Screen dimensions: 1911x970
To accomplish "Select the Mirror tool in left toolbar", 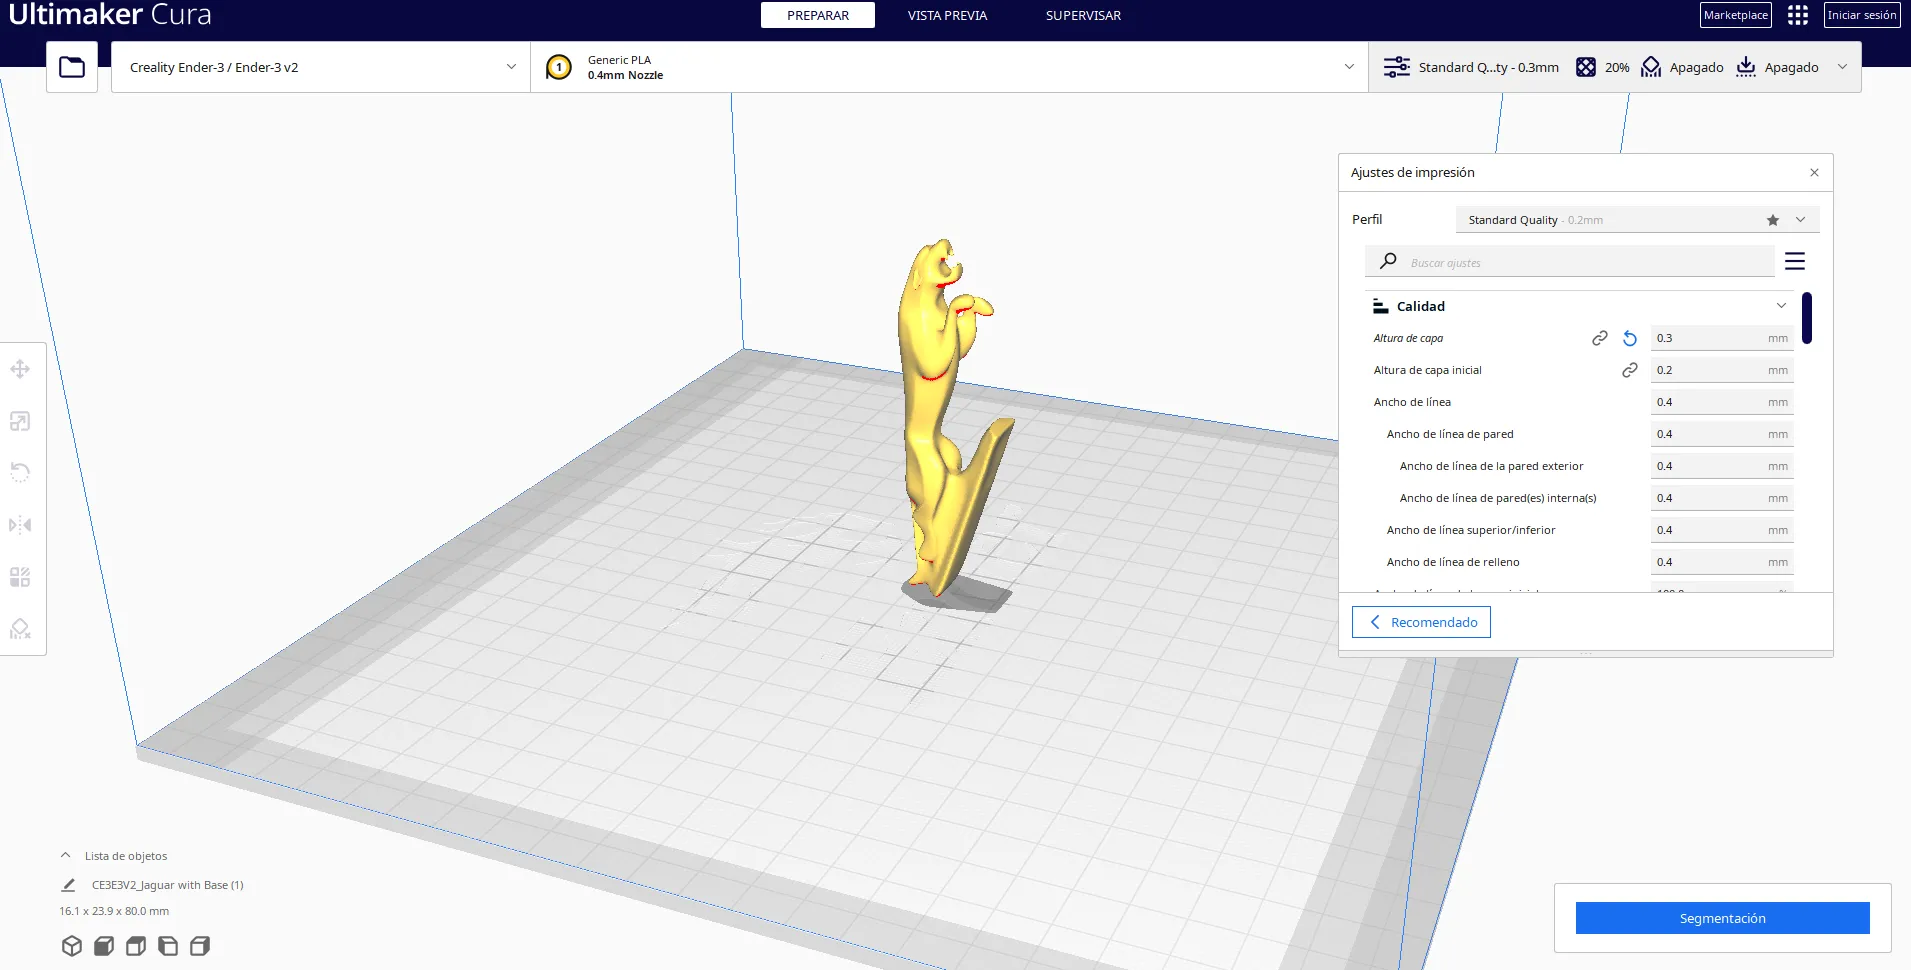I will click(20, 525).
